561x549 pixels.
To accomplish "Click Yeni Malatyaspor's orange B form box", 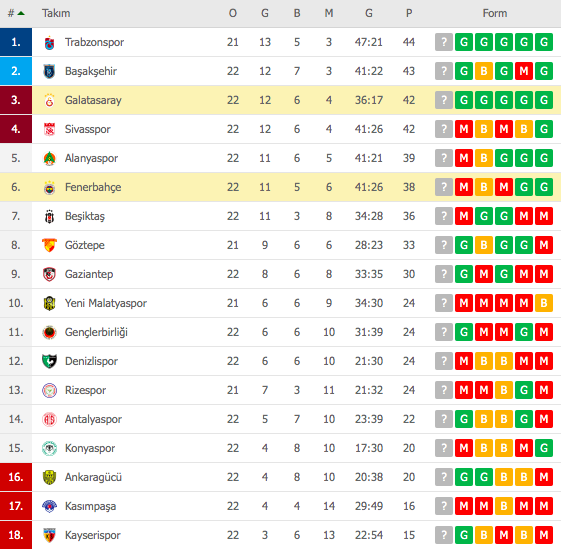I will pyautogui.click(x=544, y=303).
